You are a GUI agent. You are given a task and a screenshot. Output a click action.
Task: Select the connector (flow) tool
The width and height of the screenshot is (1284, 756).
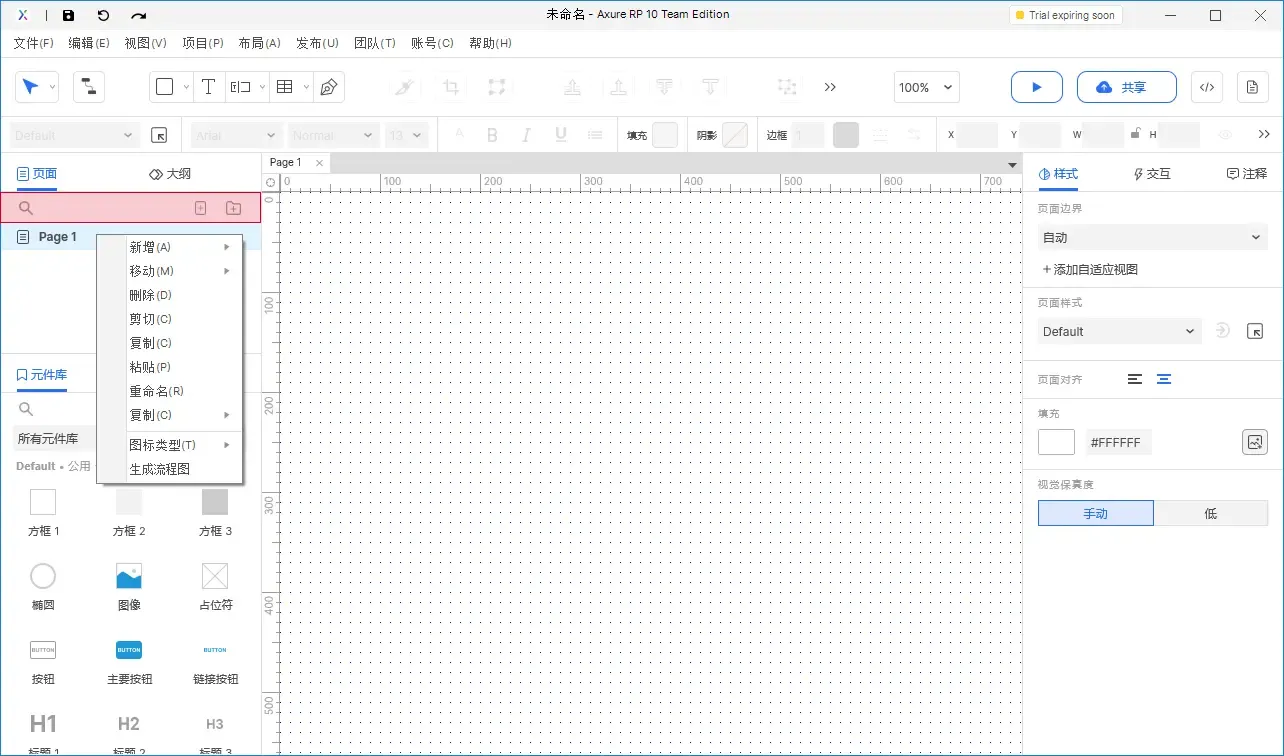pyautogui.click(x=88, y=87)
